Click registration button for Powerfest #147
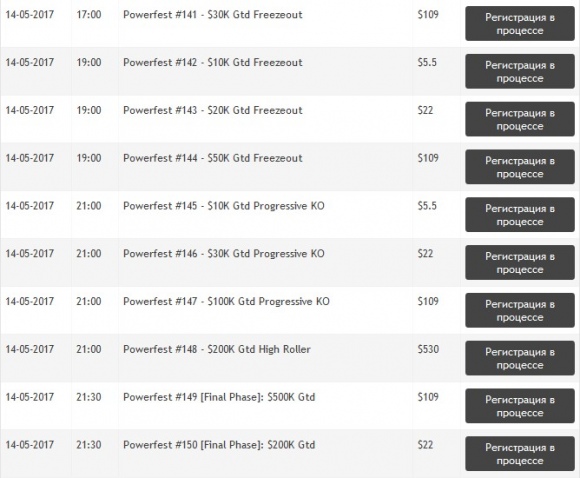The height and width of the screenshot is (478, 580). click(x=520, y=310)
